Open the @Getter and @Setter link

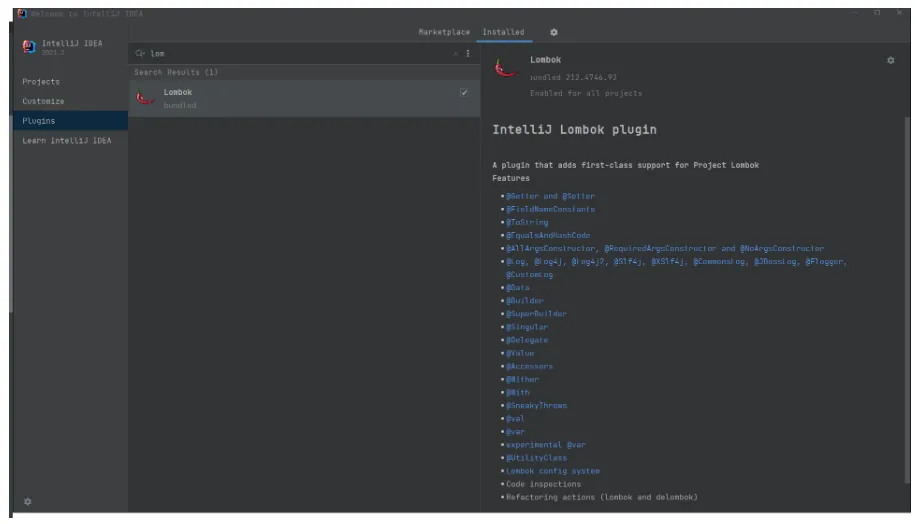[550, 196]
